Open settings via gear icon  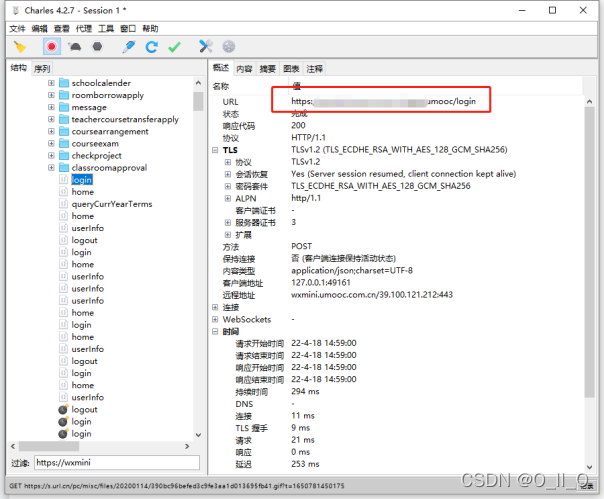point(229,47)
